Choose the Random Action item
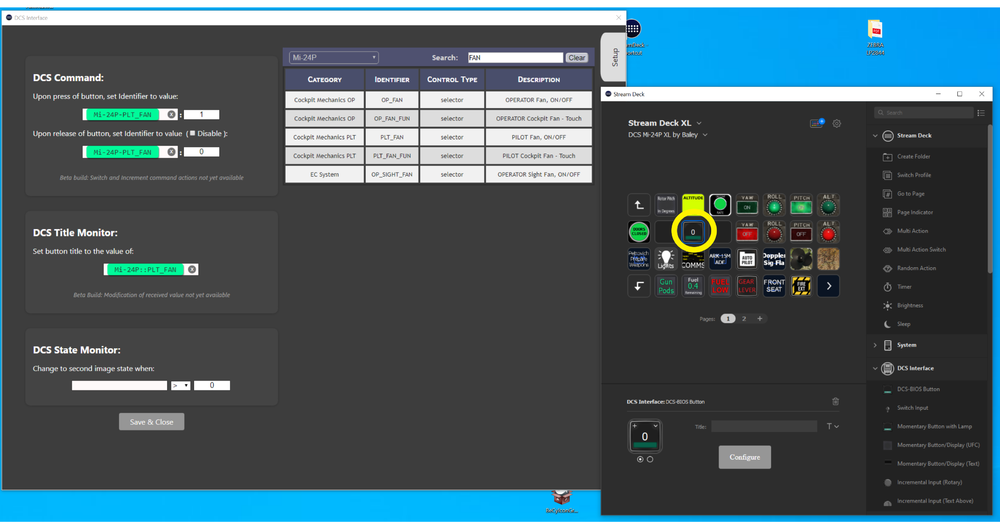The image size is (1000, 529). click(916, 268)
